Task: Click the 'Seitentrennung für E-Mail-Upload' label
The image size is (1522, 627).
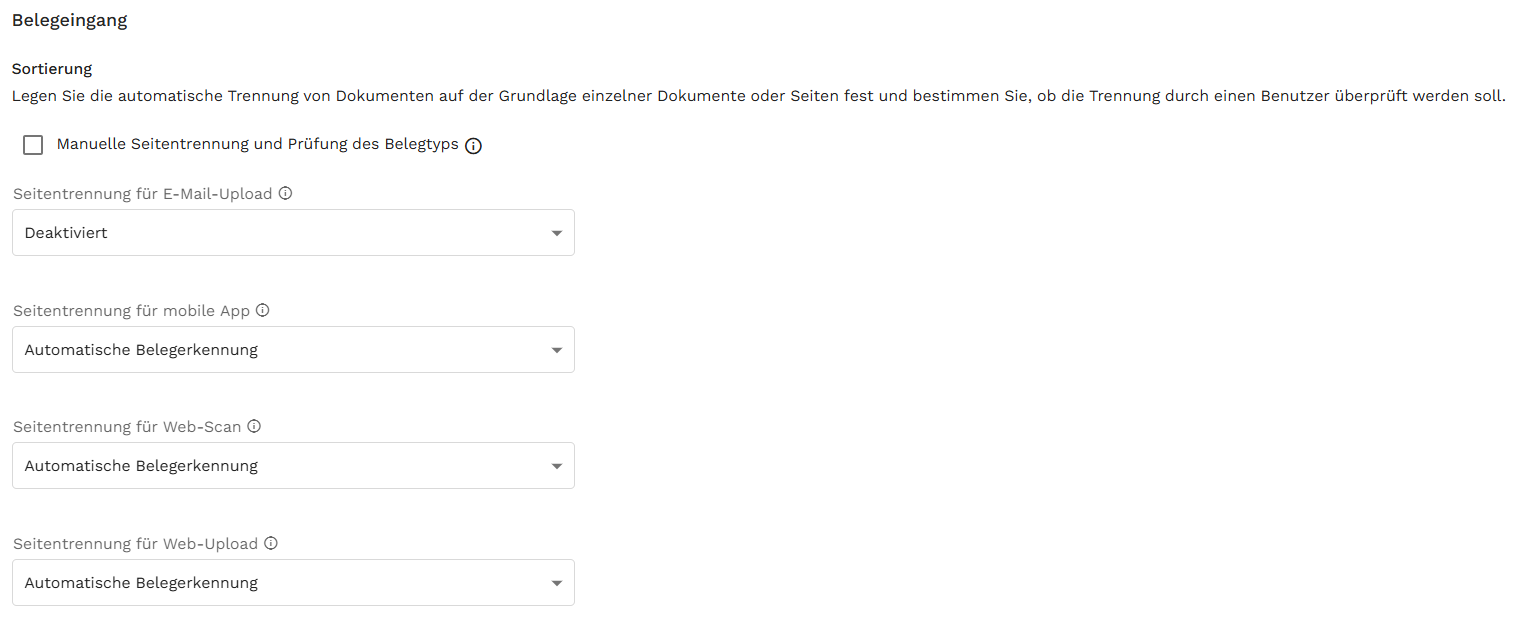Action: [x=142, y=194]
